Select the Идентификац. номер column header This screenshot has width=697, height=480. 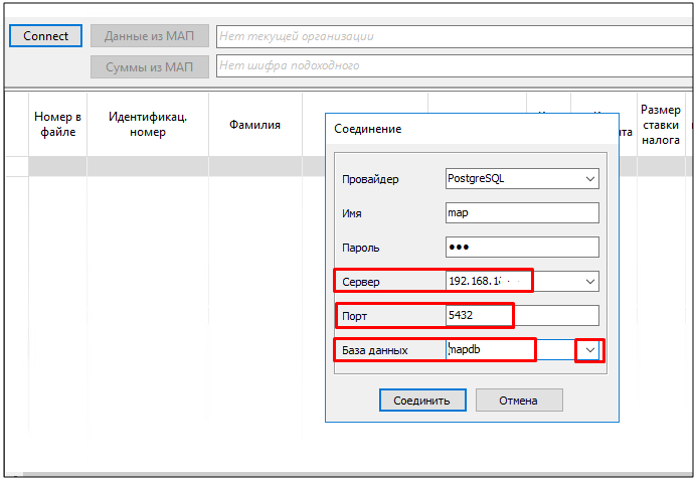click(147, 125)
